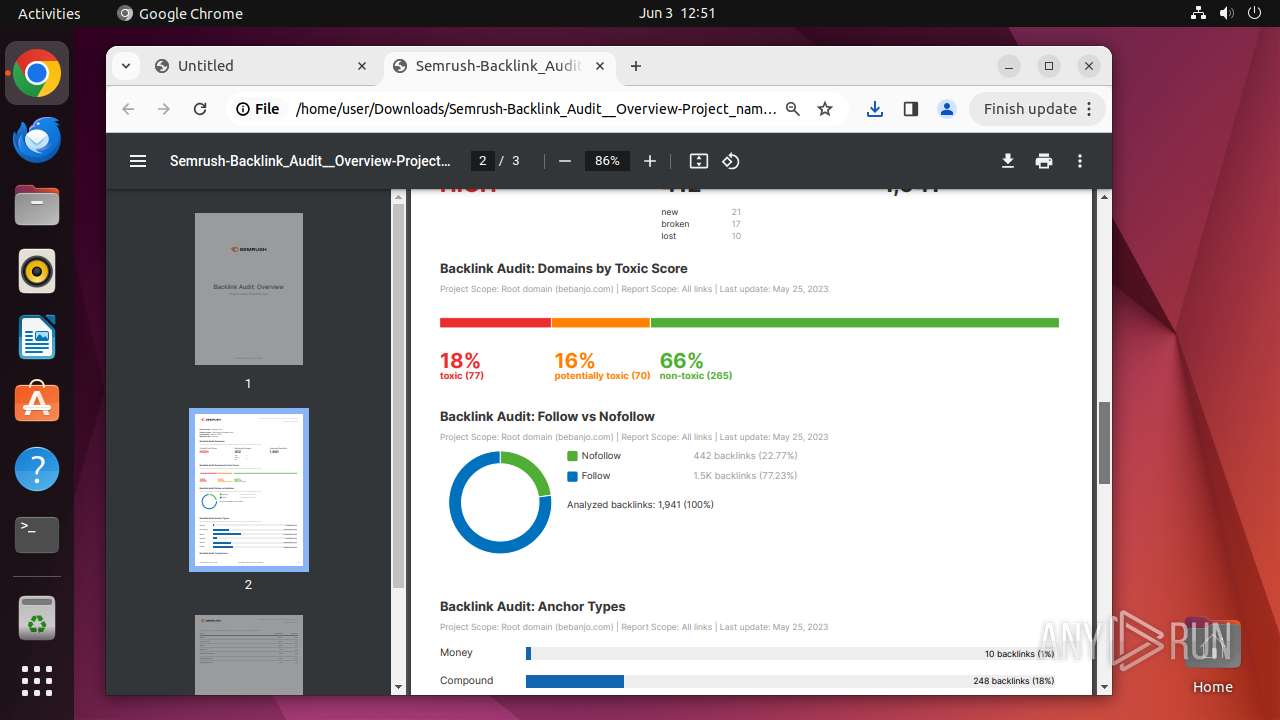Open Terminal from the dock

pos(37,535)
